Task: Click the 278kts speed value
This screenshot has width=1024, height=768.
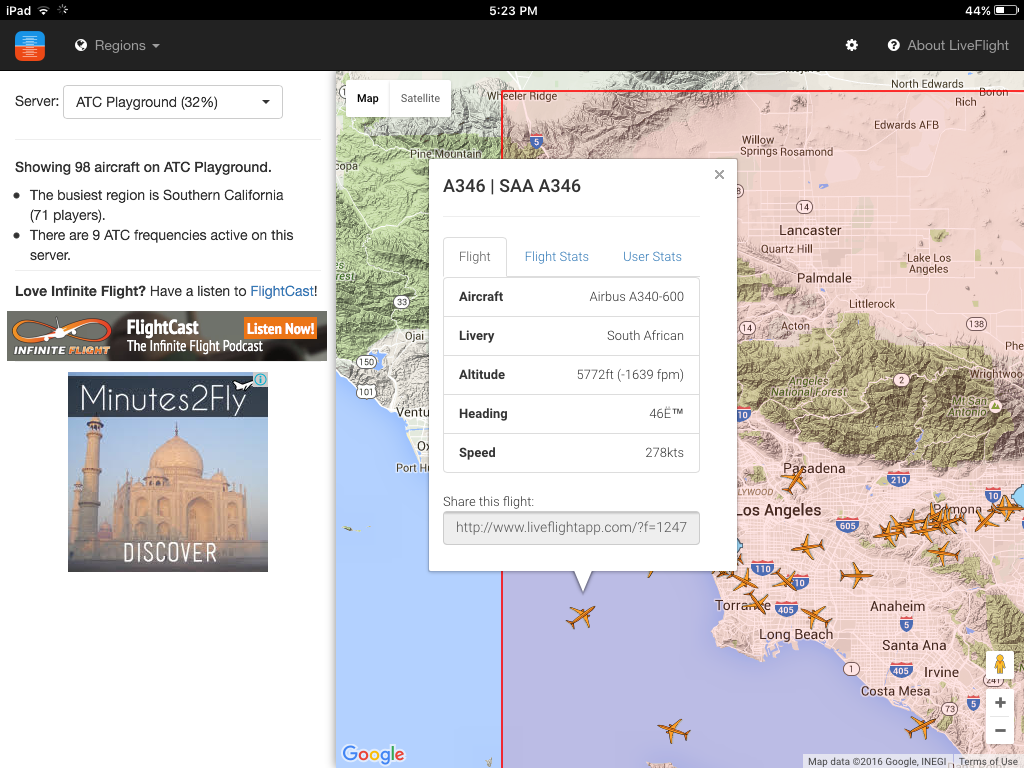Action: (664, 453)
